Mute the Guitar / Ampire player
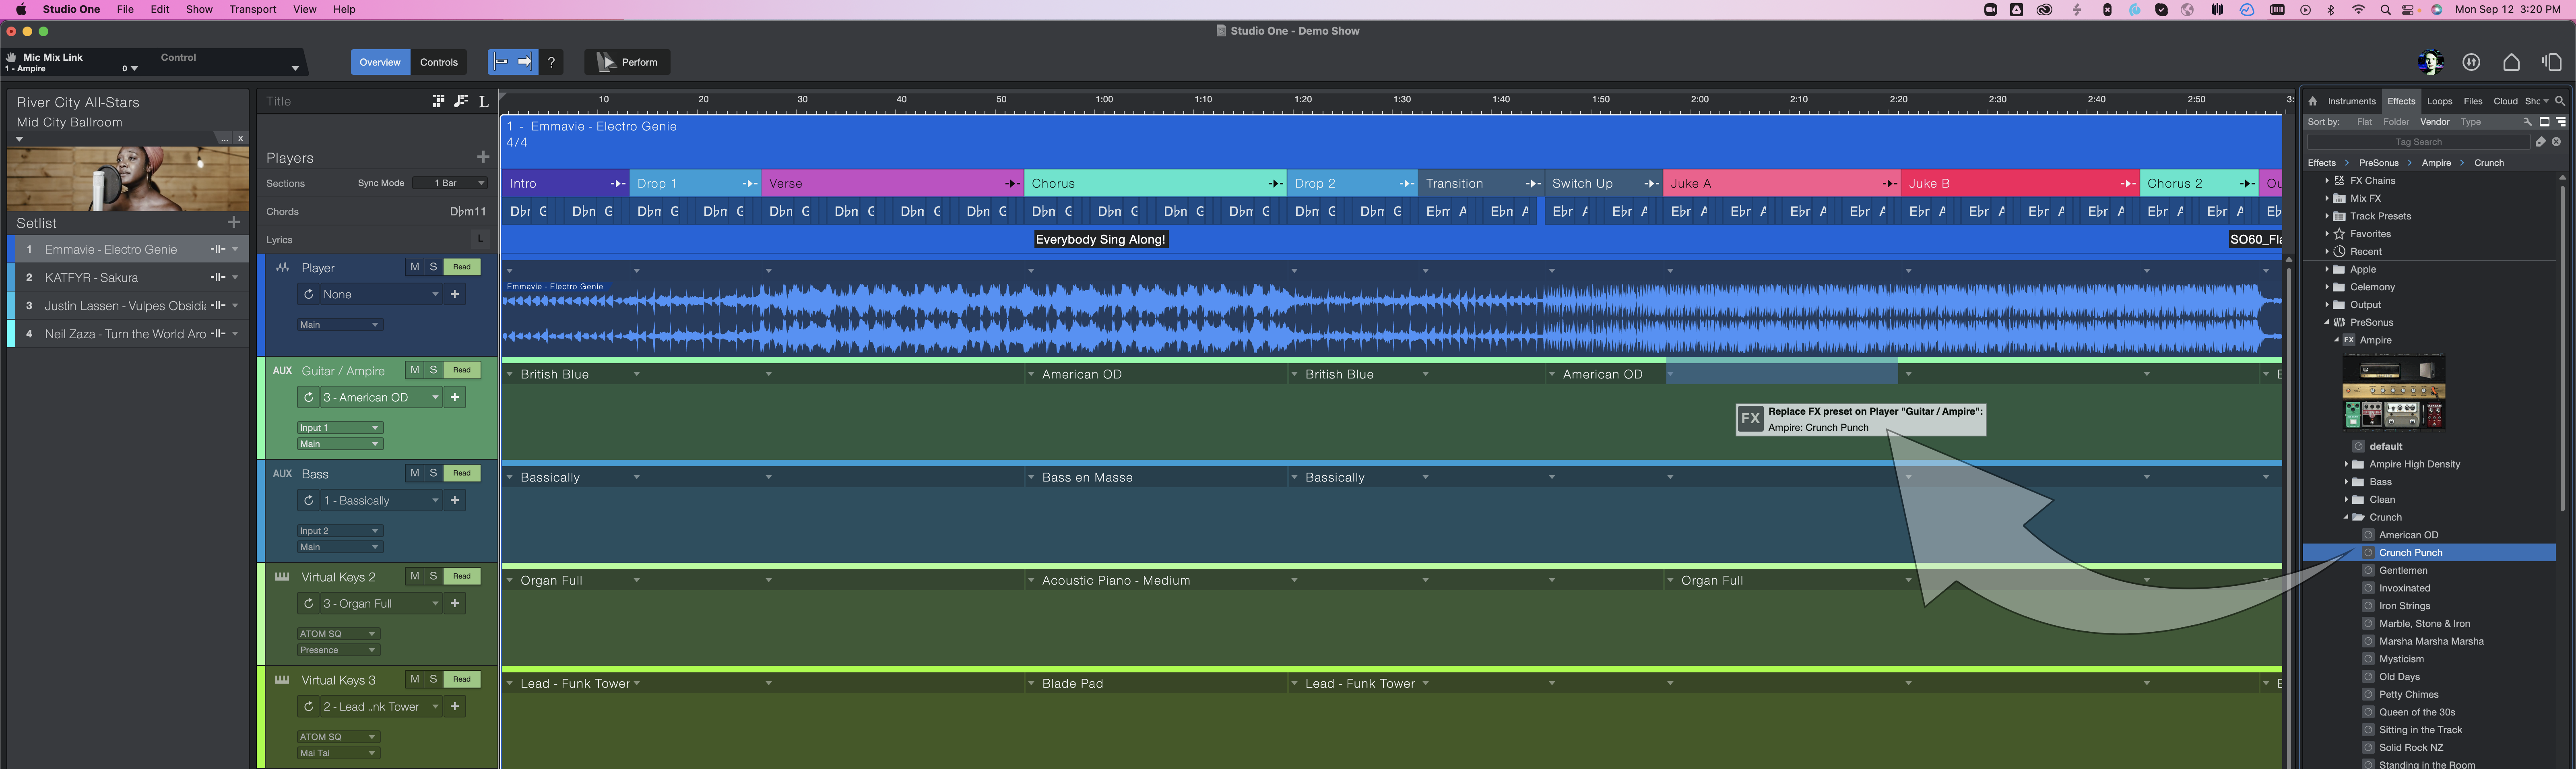This screenshot has width=2576, height=769. click(415, 370)
